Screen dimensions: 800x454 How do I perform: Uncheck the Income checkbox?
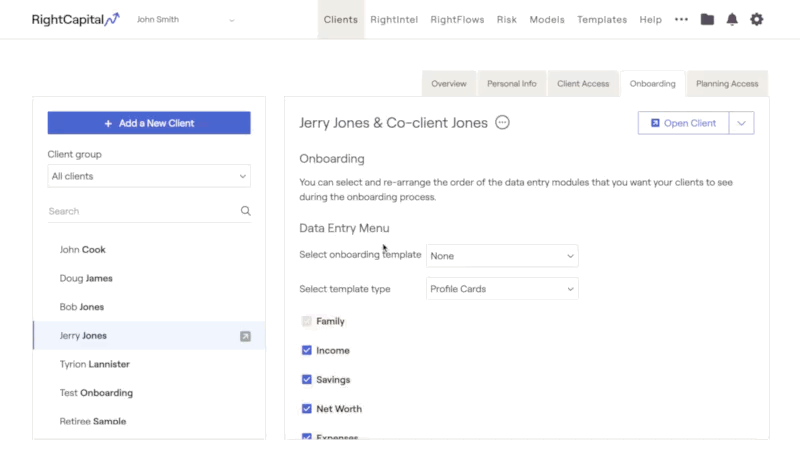(307, 351)
